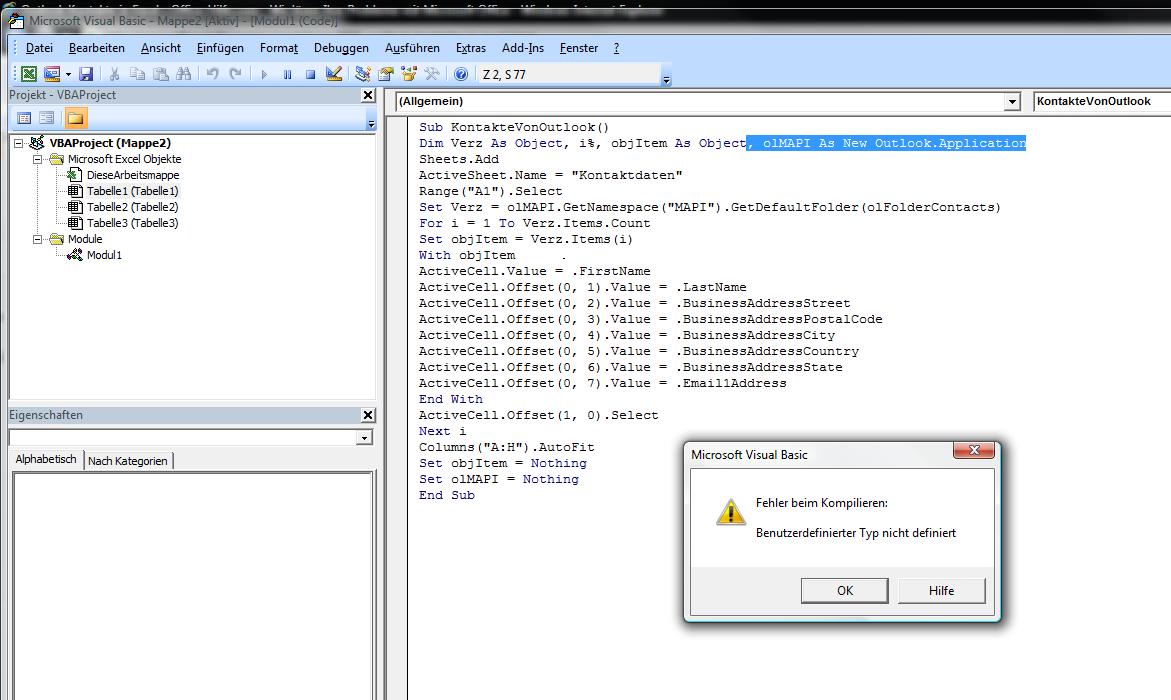Open the Project Explorer toolbar icon
The image size is (1171, 700).
[363, 74]
